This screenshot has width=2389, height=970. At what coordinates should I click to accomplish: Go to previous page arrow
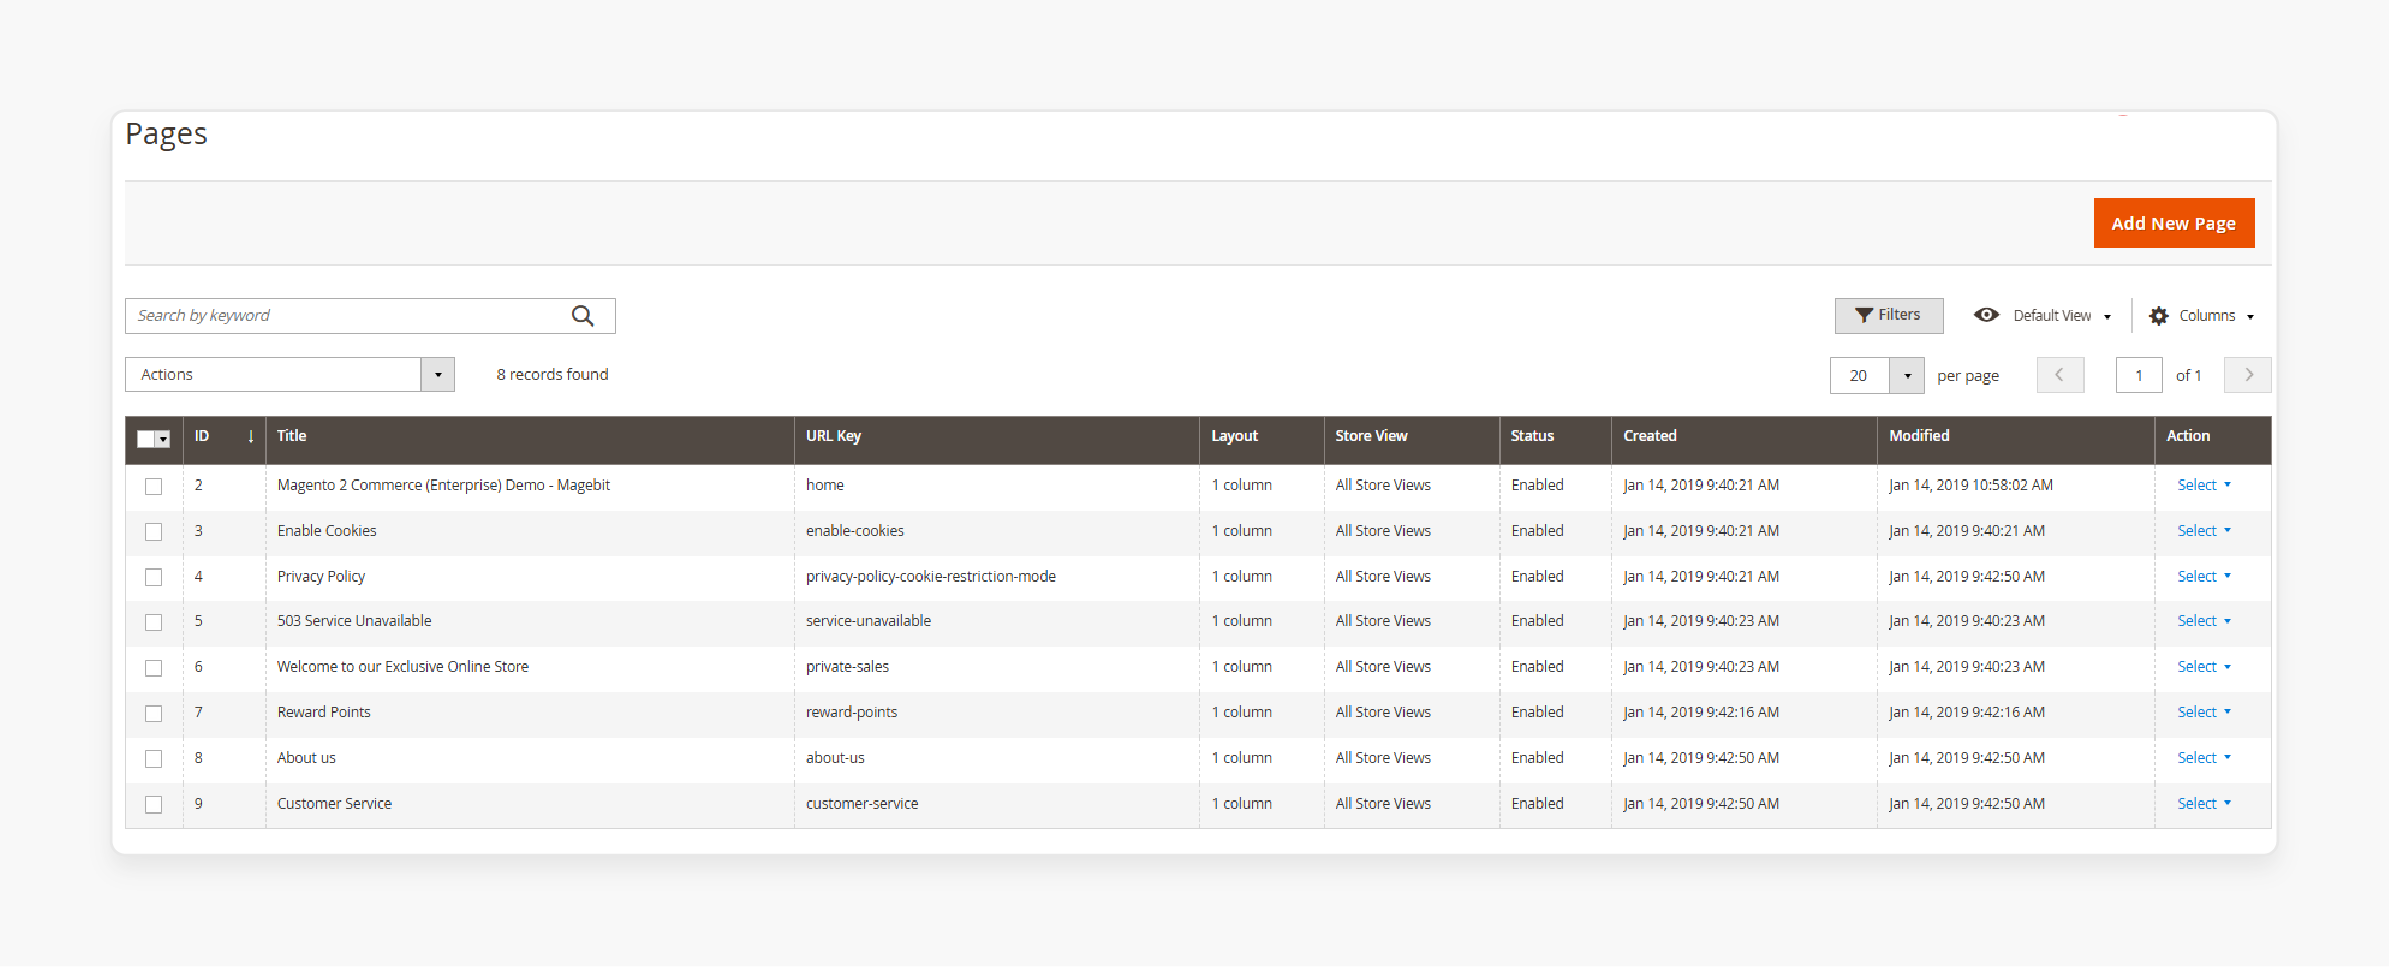coord(2060,375)
